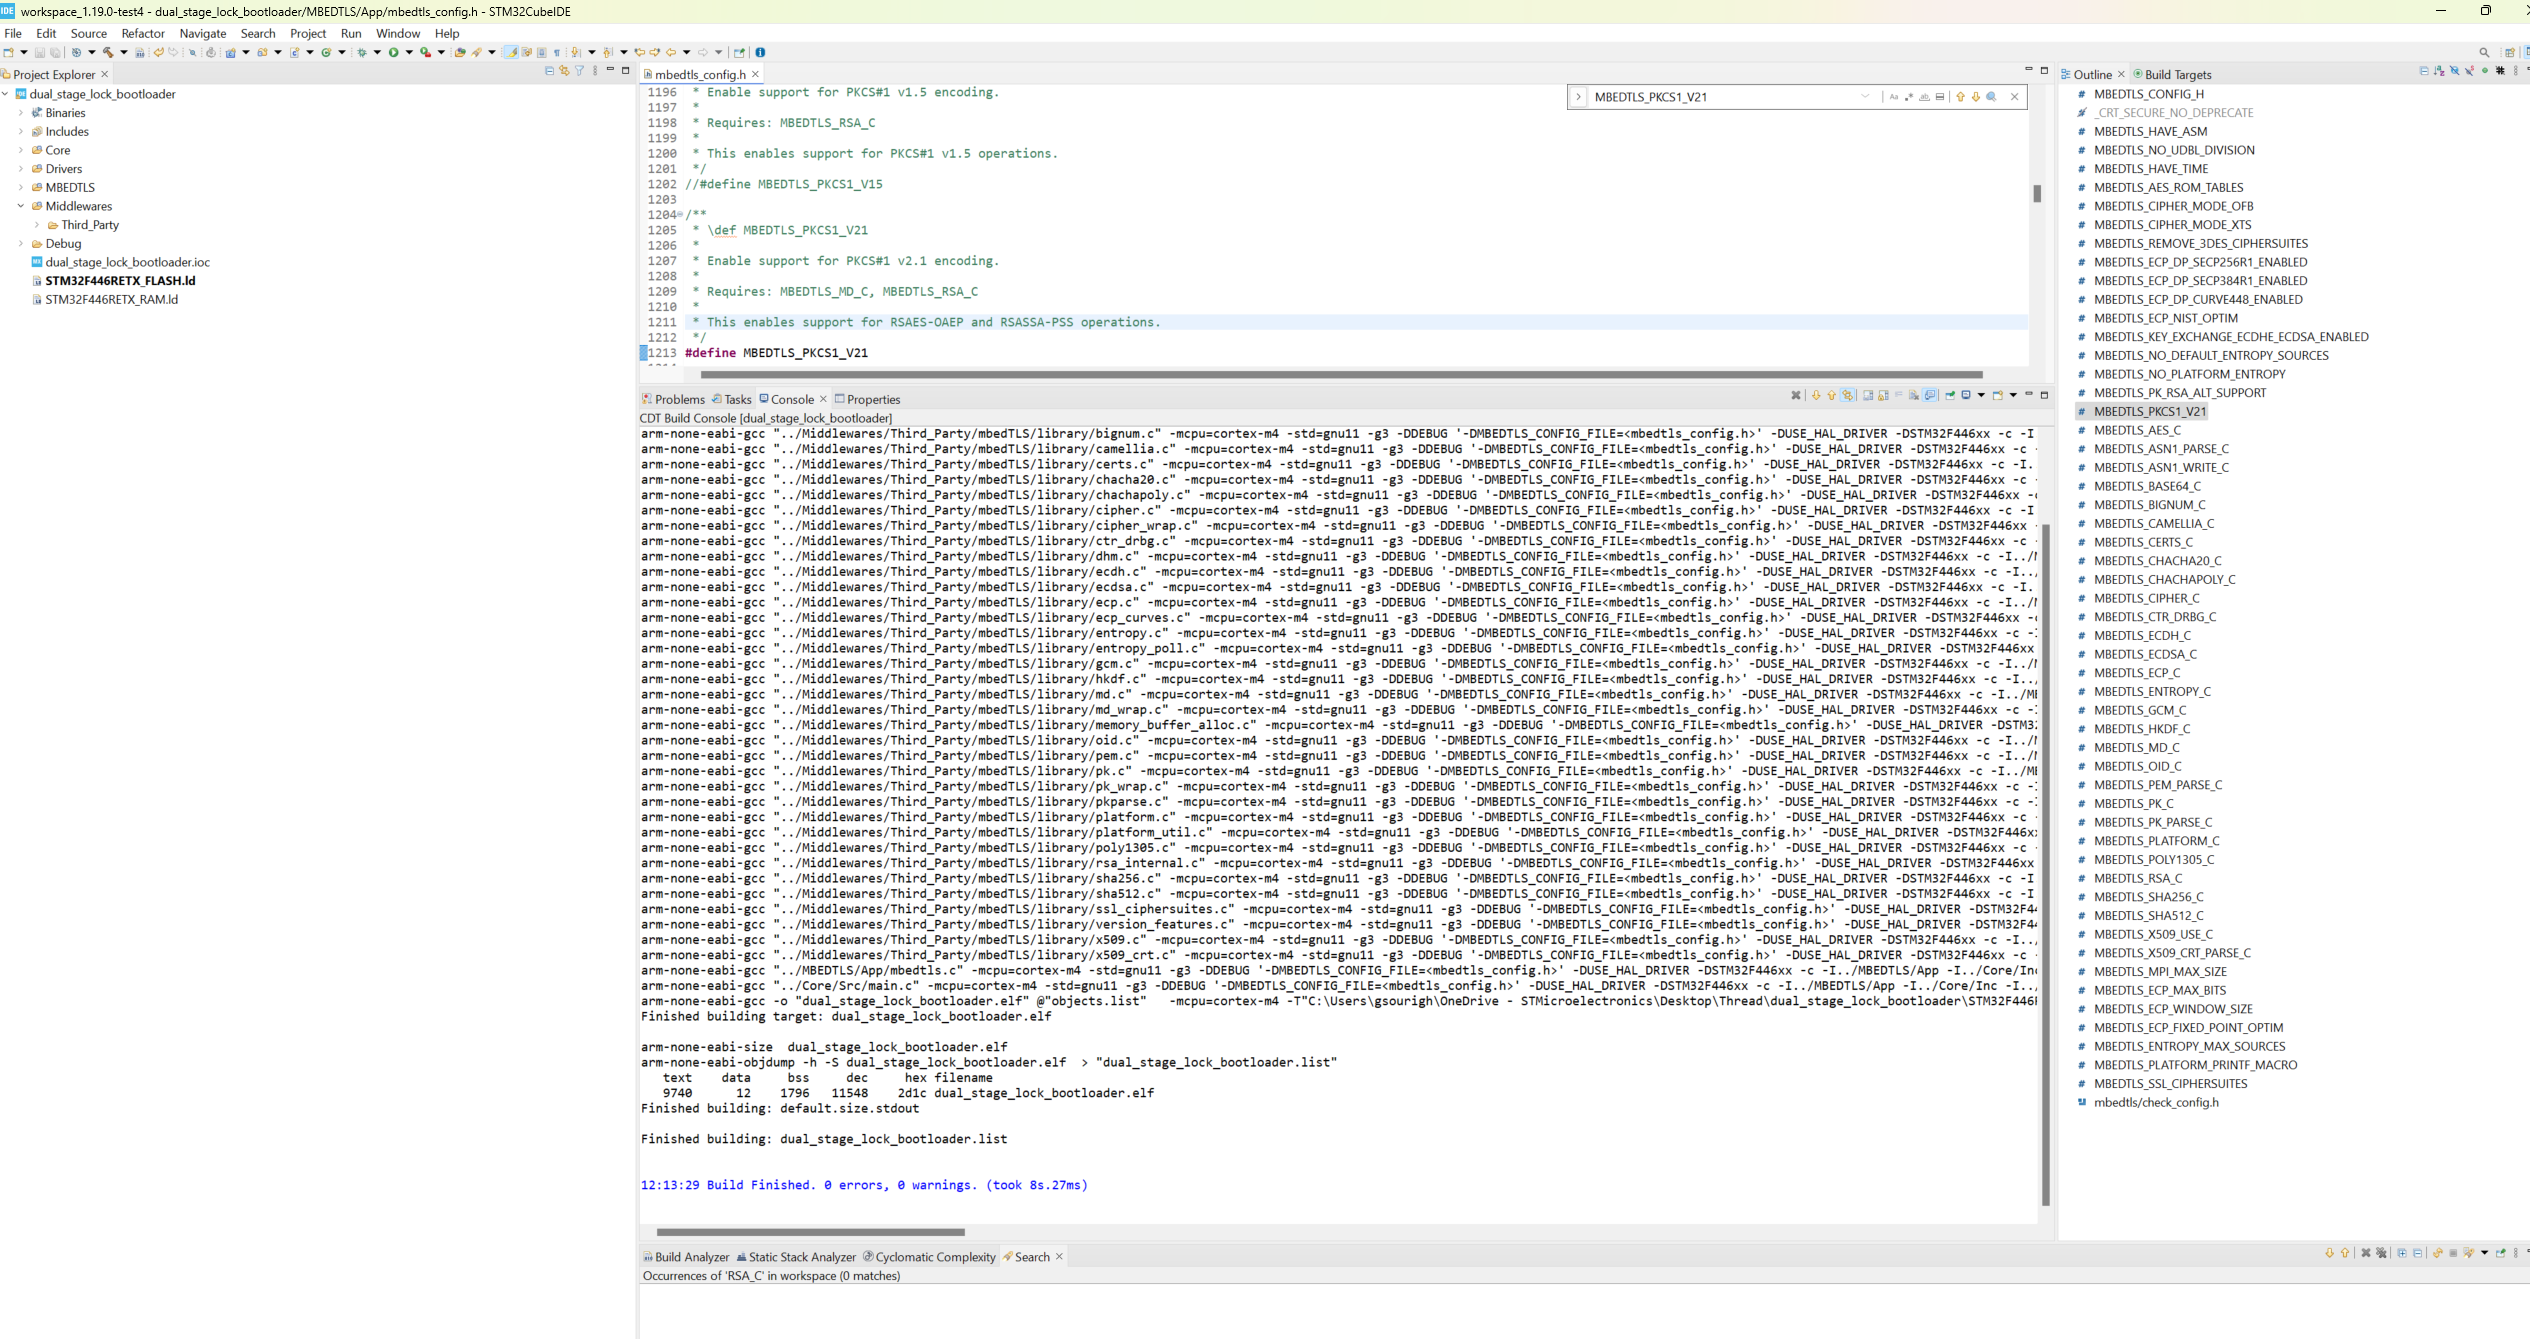Screen dimensions: 2530x1339
Task: Click Link with Editor in Project Explorer
Action: click(564, 71)
